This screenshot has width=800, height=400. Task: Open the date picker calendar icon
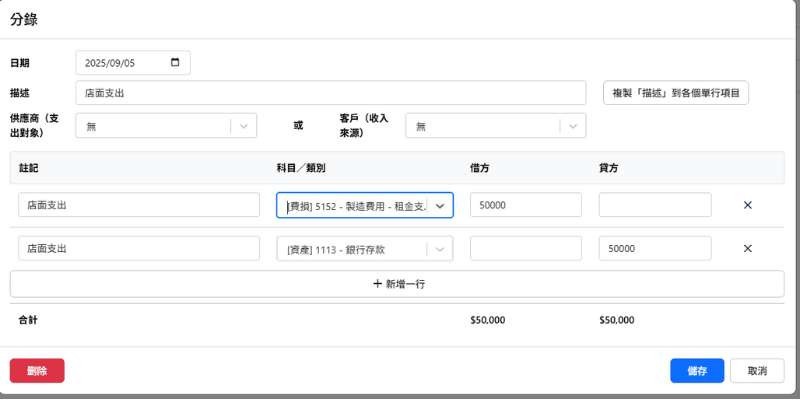(176, 63)
